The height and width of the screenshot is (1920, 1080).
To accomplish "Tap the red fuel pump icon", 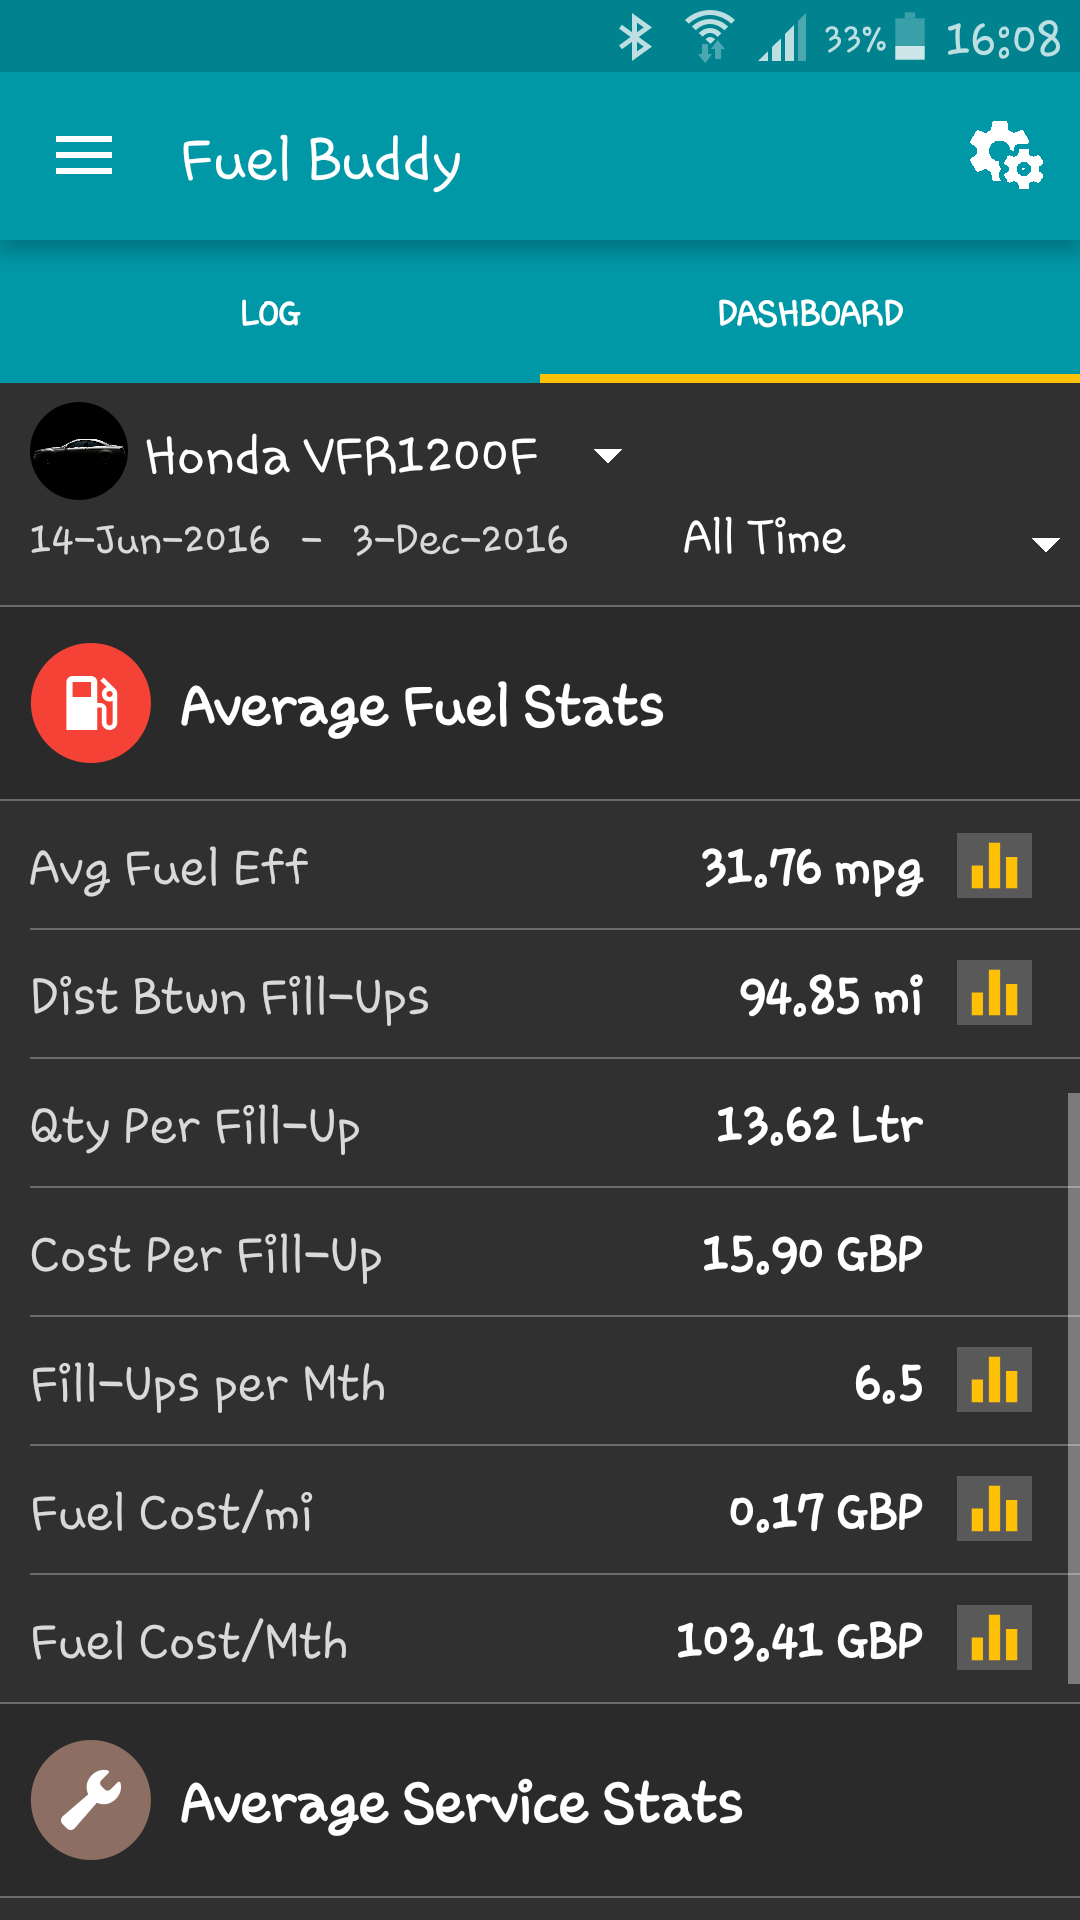I will (91, 703).
